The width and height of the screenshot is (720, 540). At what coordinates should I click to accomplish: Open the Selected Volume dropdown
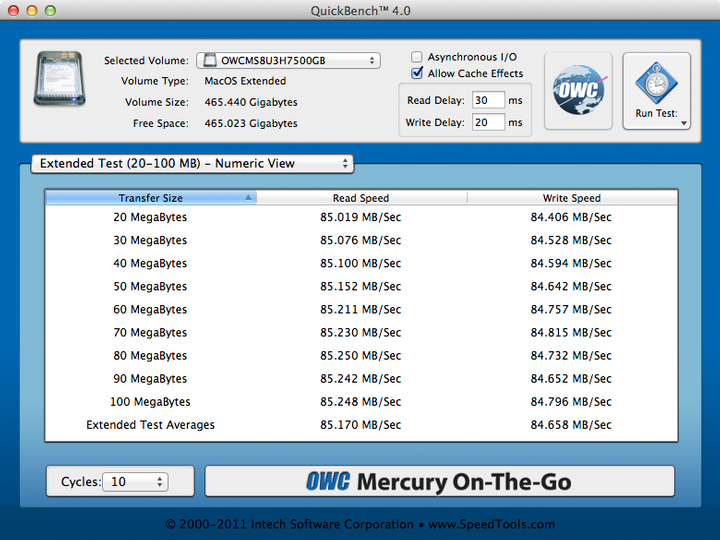pos(288,61)
